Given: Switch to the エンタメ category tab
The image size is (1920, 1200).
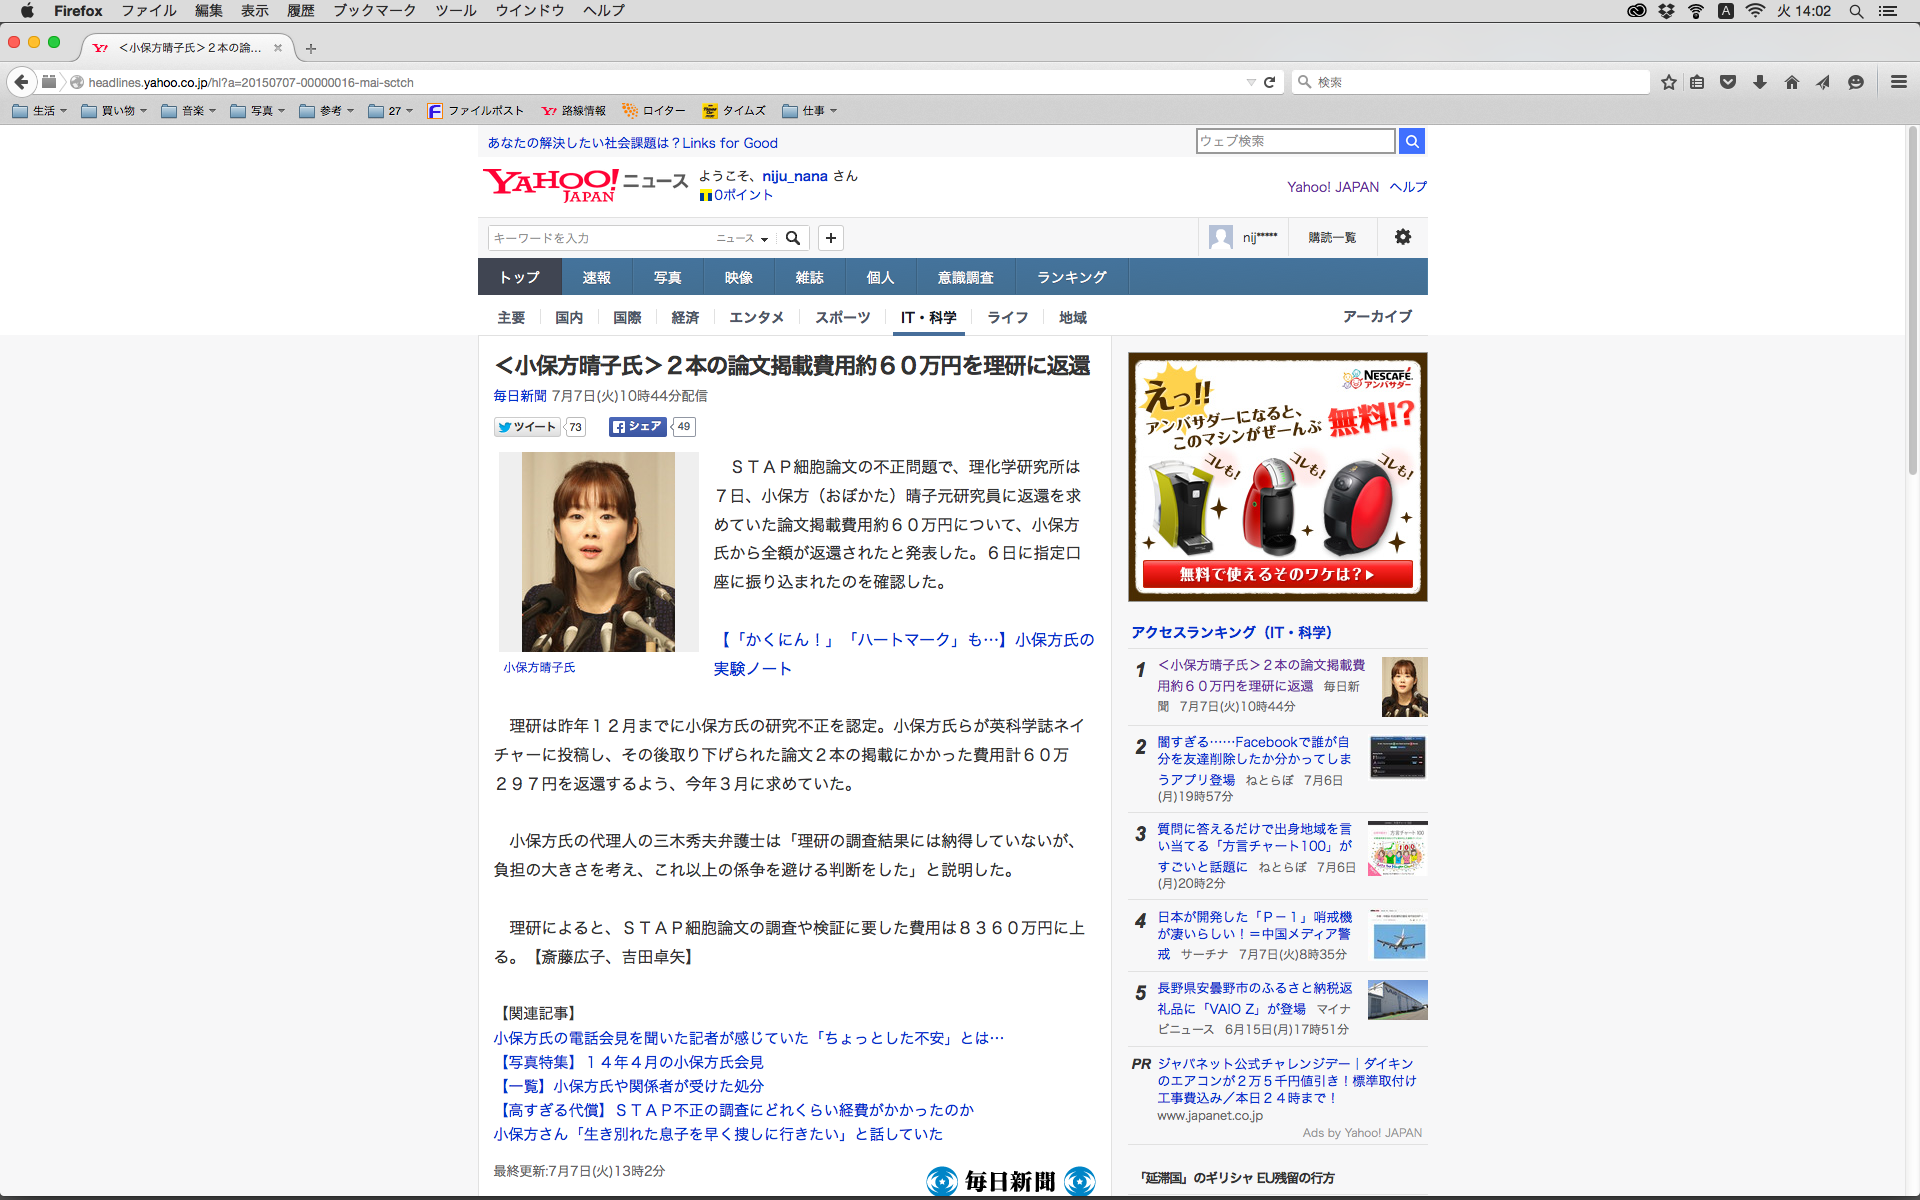Looking at the screenshot, I should click(756, 317).
